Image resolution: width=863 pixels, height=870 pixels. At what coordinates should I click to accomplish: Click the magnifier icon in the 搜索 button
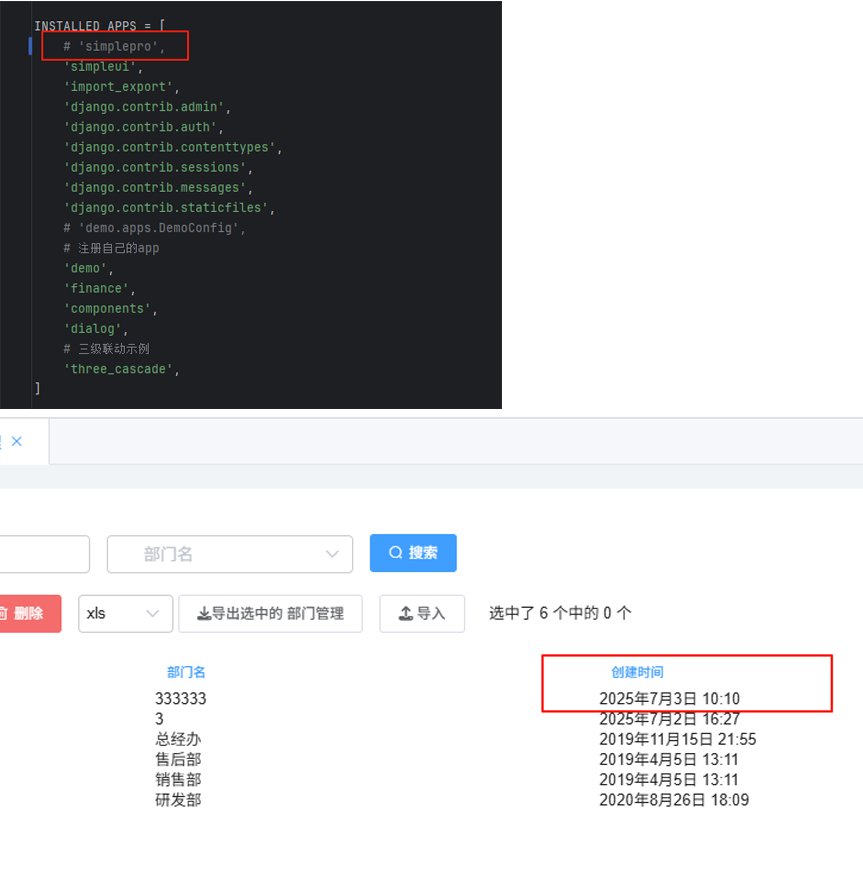[x=395, y=553]
